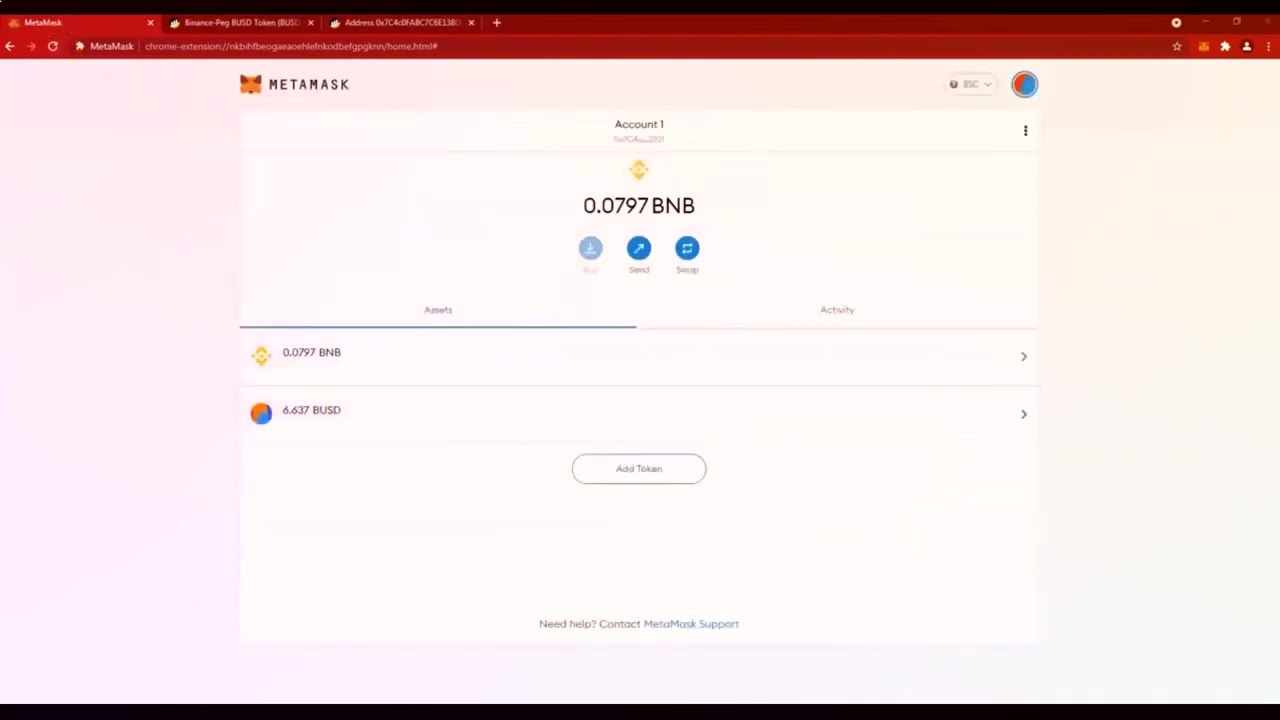Select the MetaMask browser tab
Screen dimensions: 1280x720
point(80,22)
